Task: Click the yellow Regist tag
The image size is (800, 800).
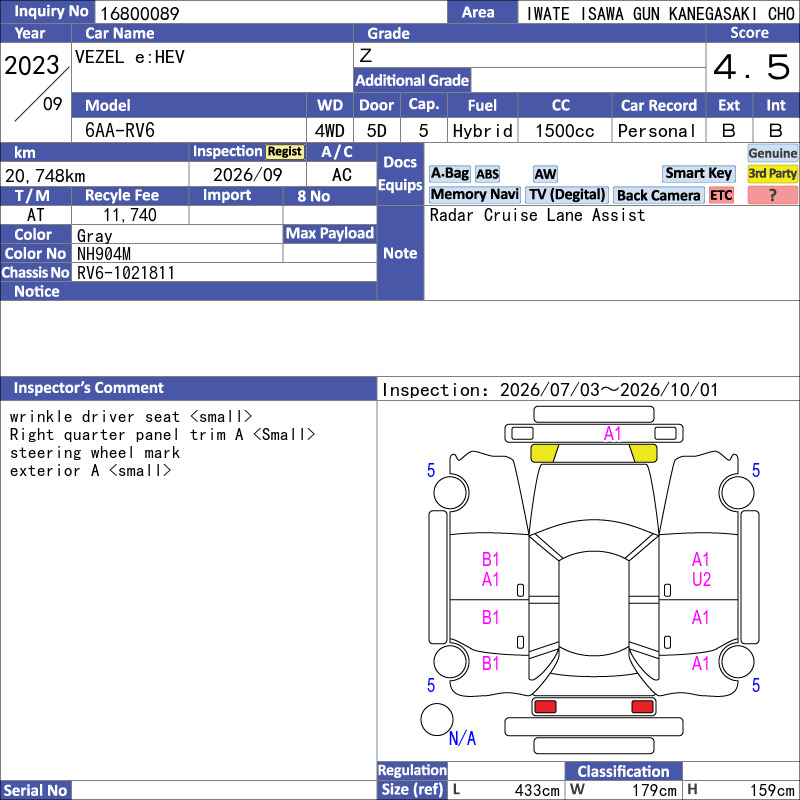Action: 285,152
